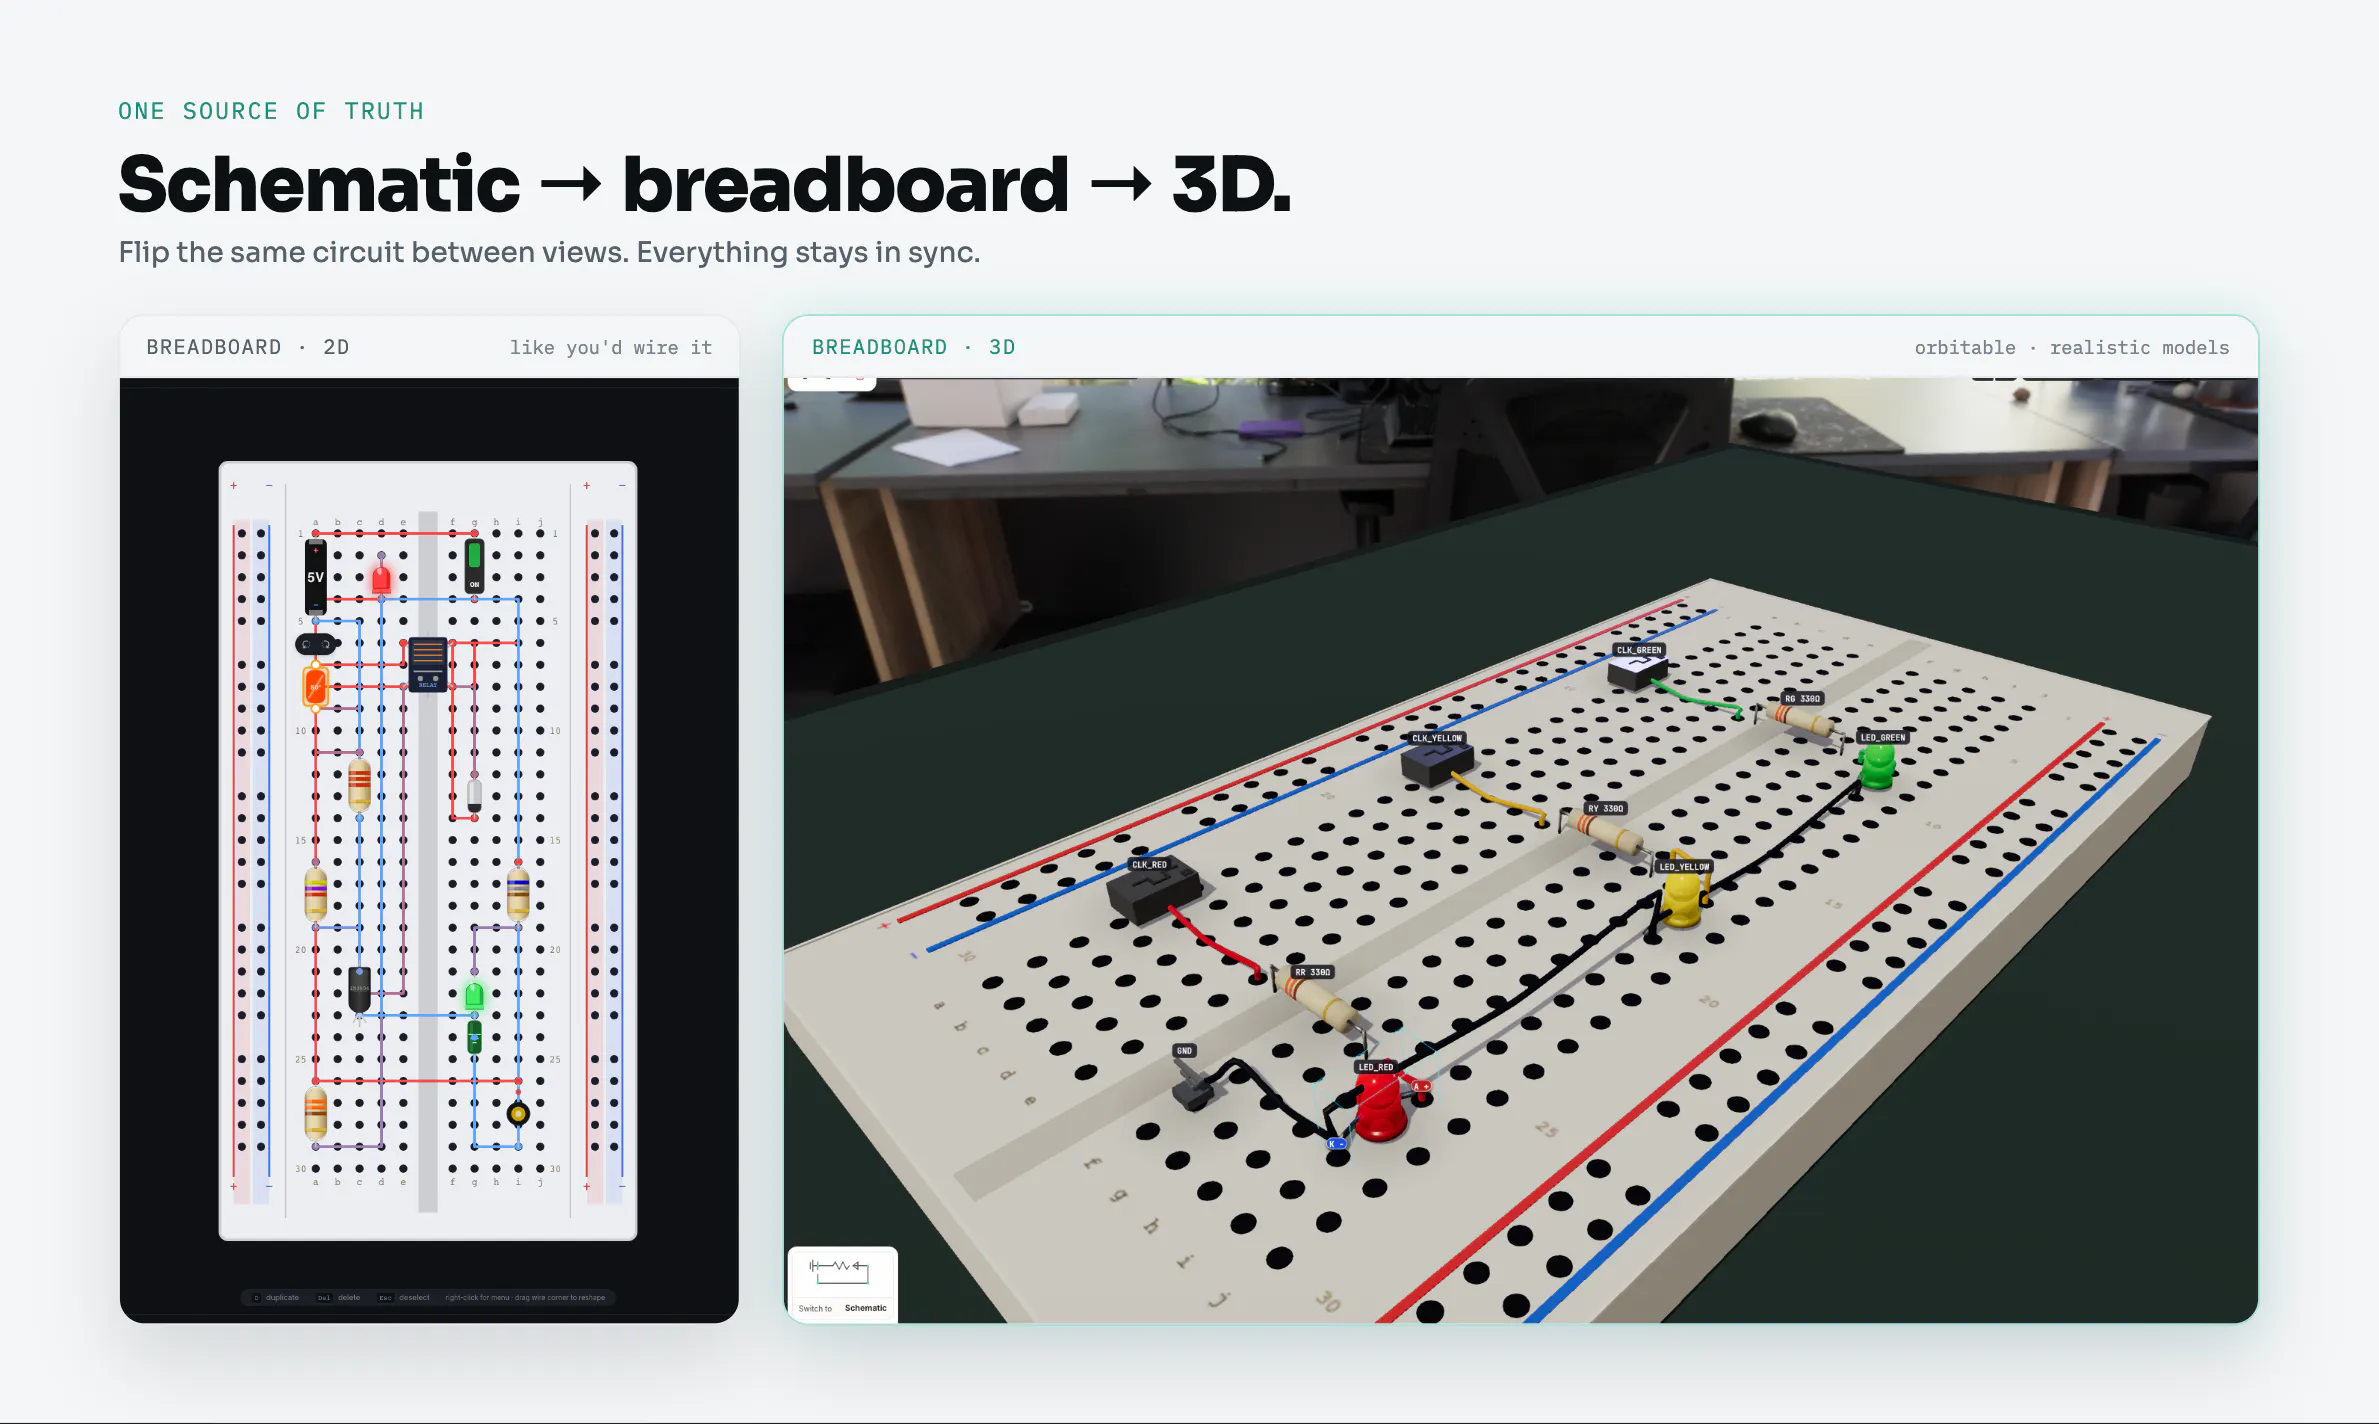
Task: Toggle the green ON rocker switch
Action: coord(474,564)
